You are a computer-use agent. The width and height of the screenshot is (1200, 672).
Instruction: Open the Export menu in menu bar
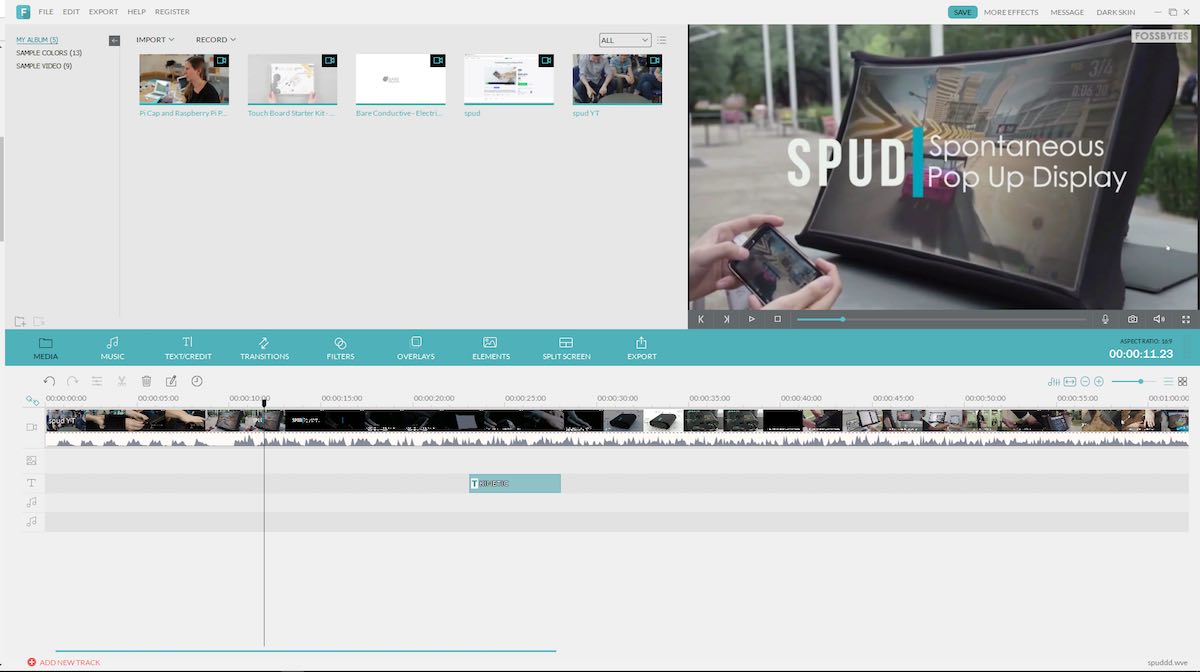tap(103, 12)
